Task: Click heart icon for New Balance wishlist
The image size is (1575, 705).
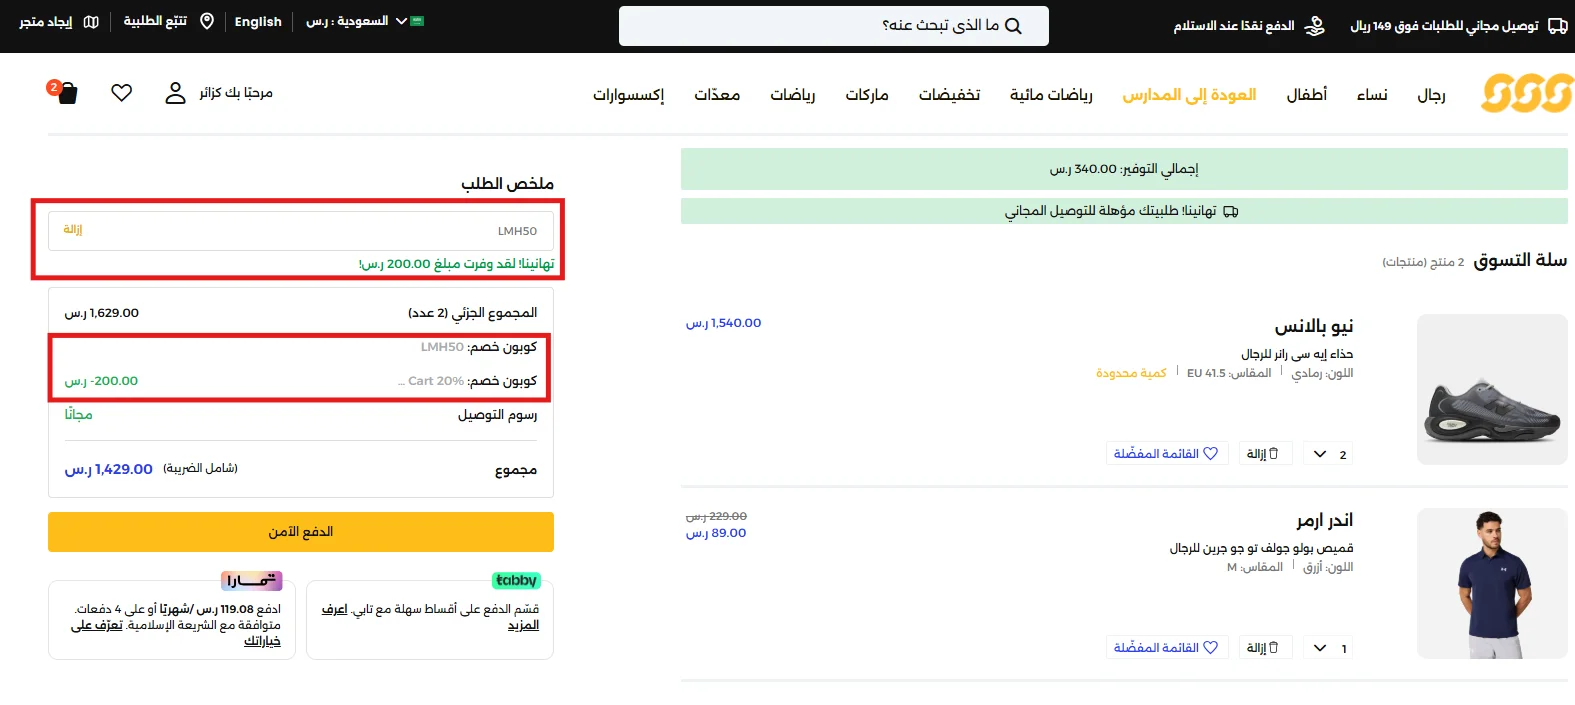Action: tap(1210, 454)
